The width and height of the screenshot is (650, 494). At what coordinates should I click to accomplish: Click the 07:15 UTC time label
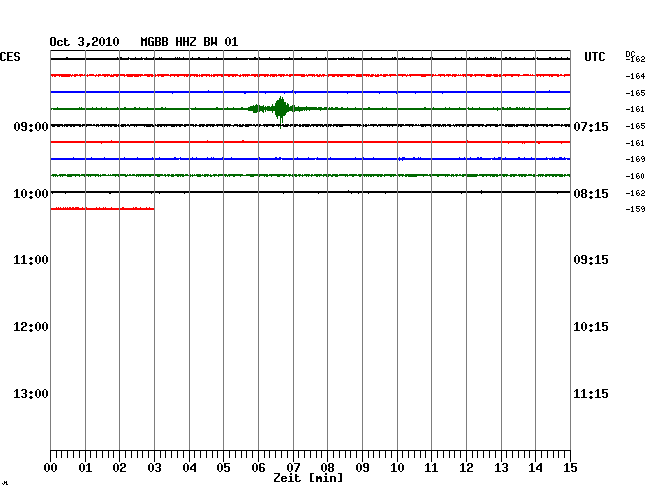click(591, 126)
